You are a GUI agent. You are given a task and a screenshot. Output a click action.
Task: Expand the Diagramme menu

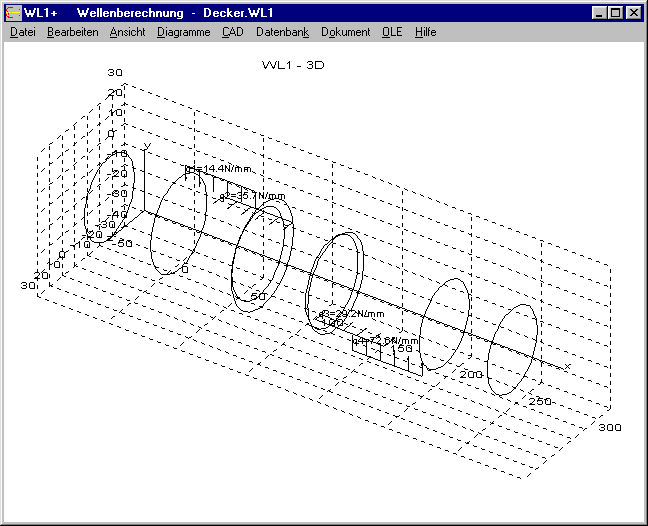pos(183,32)
